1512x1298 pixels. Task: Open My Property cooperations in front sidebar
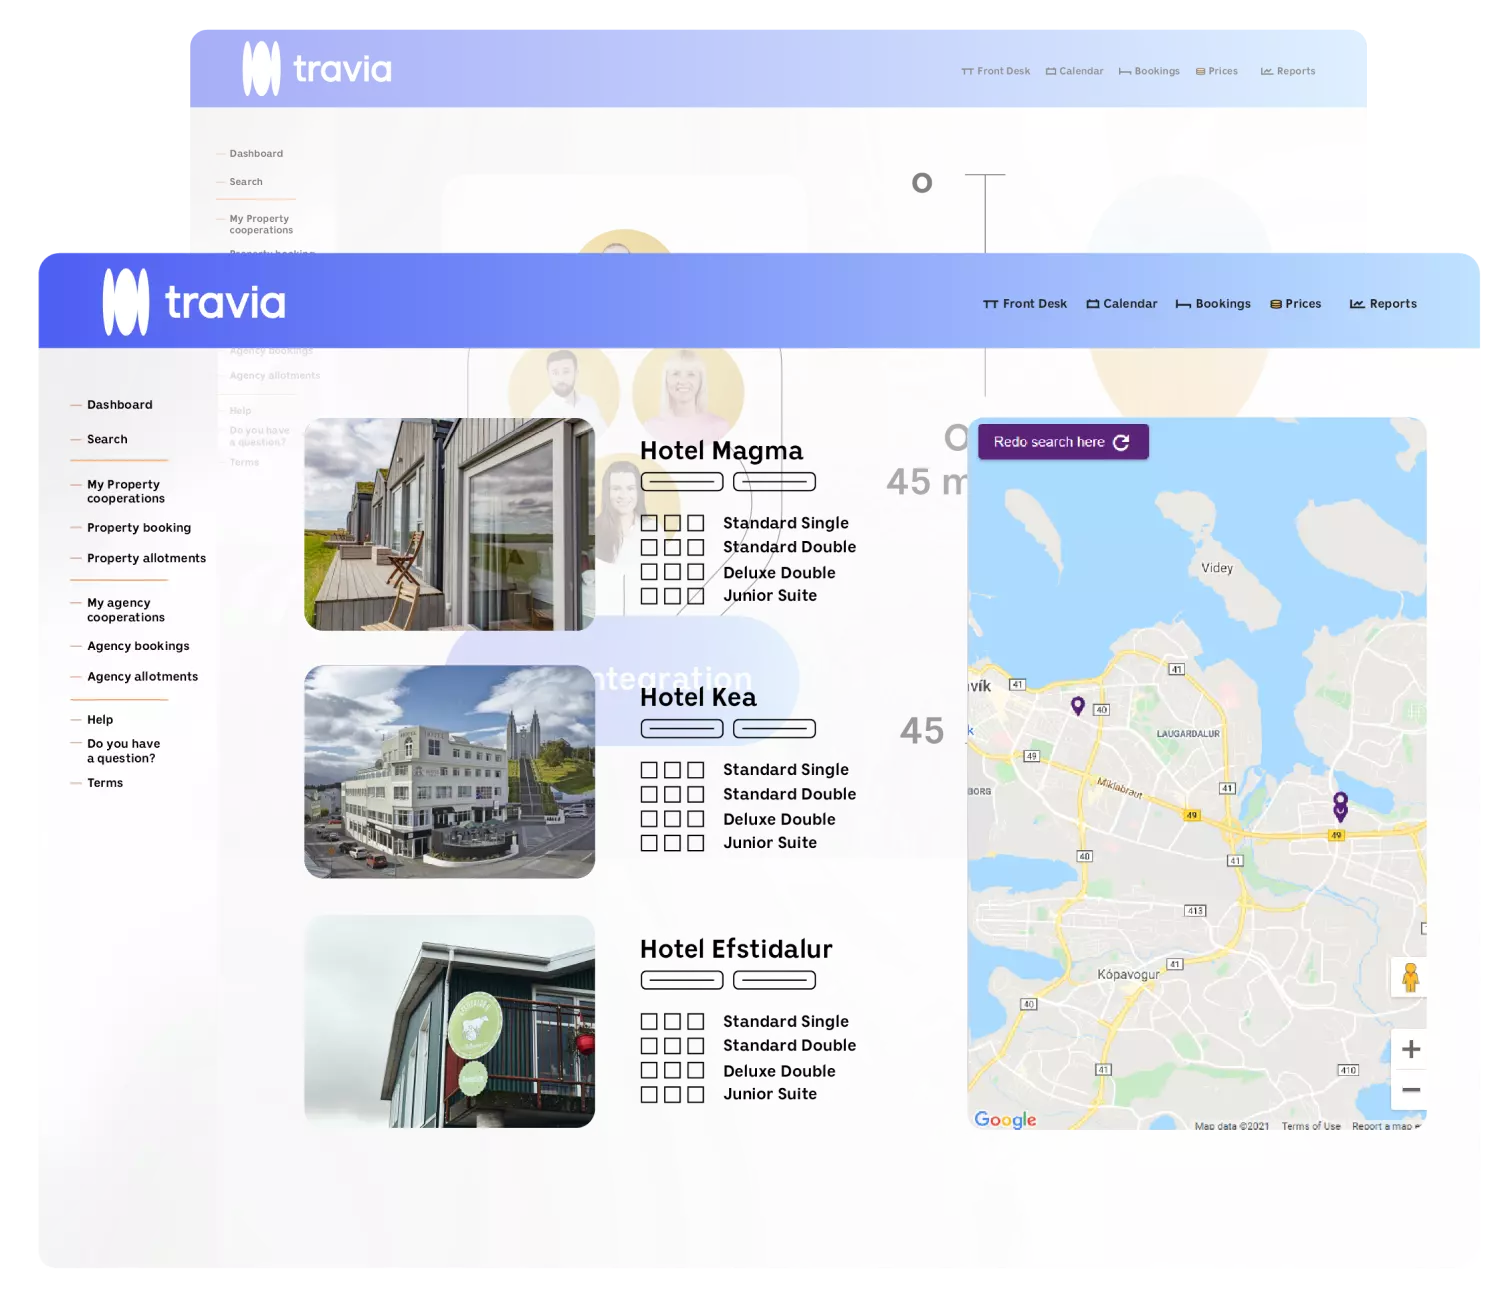[x=126, y=491]
